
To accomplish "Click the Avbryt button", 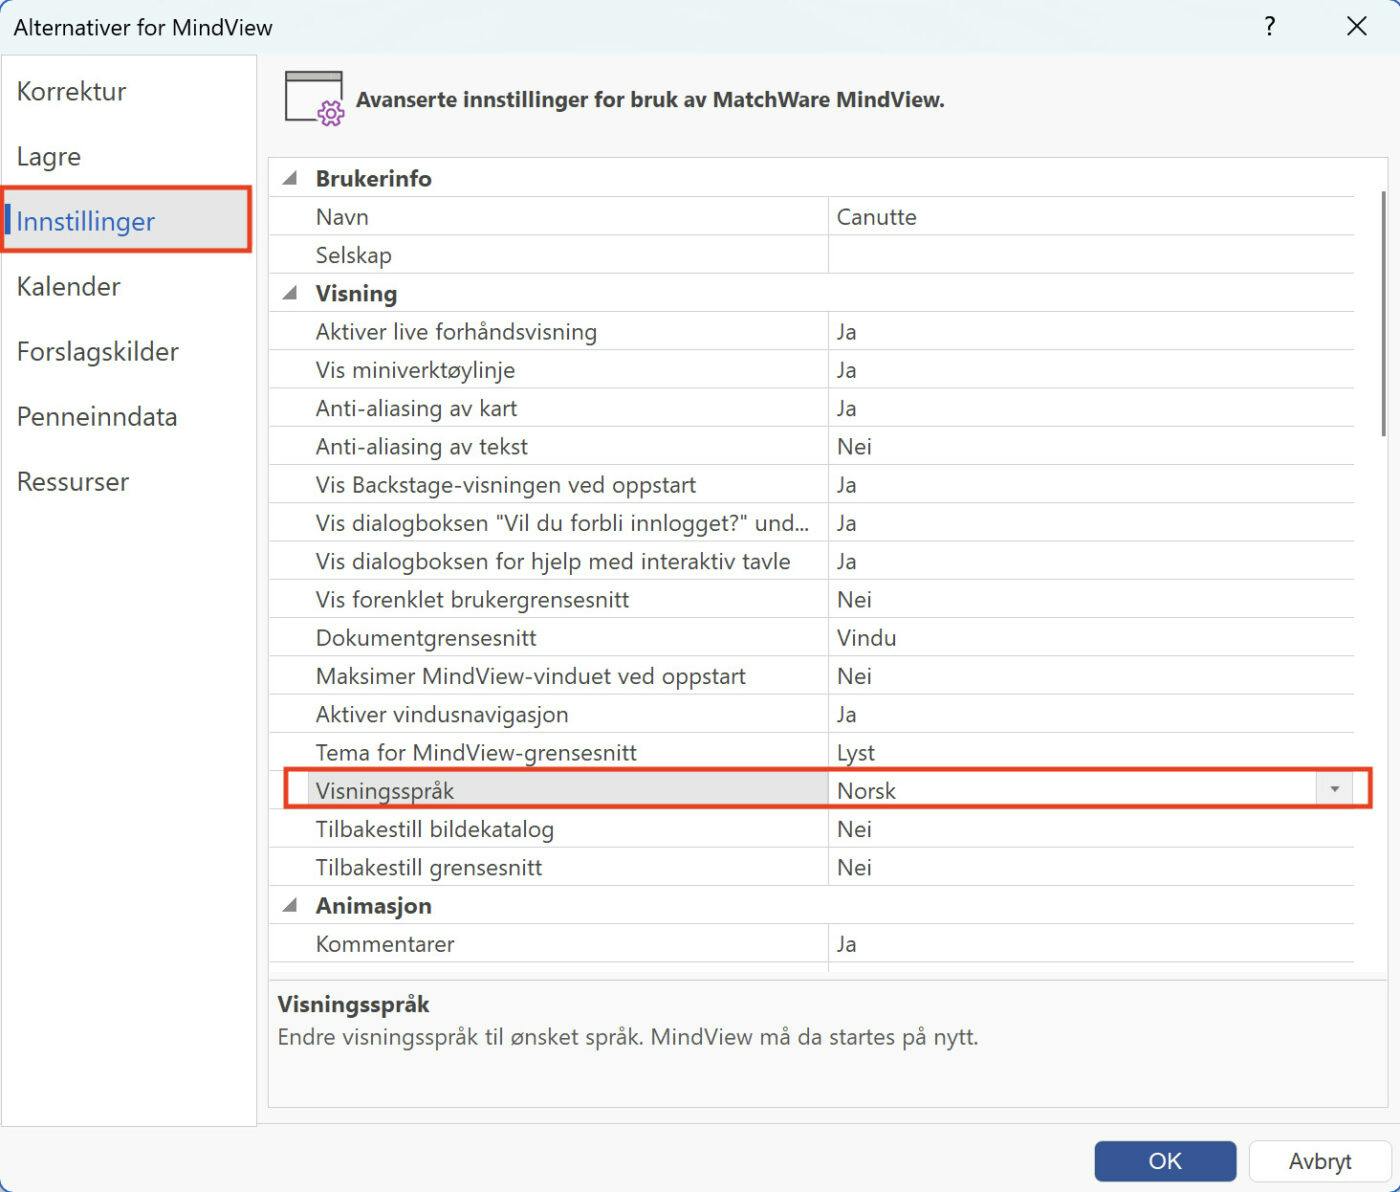I will point(1319,1161).
